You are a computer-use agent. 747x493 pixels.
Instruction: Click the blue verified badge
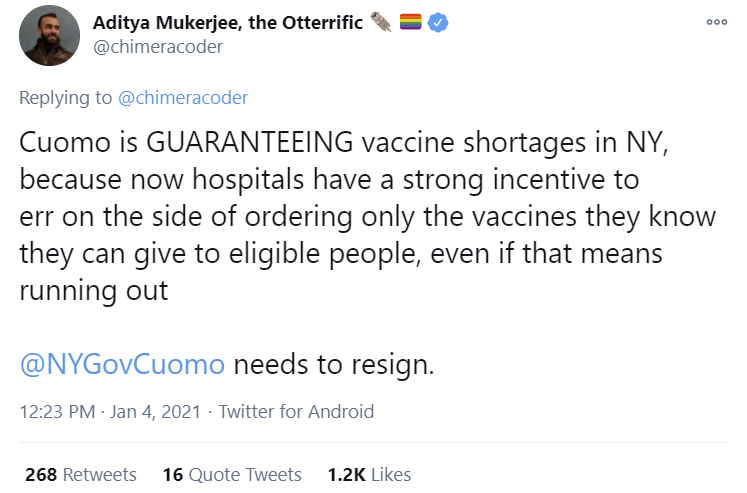coord(438,23)
